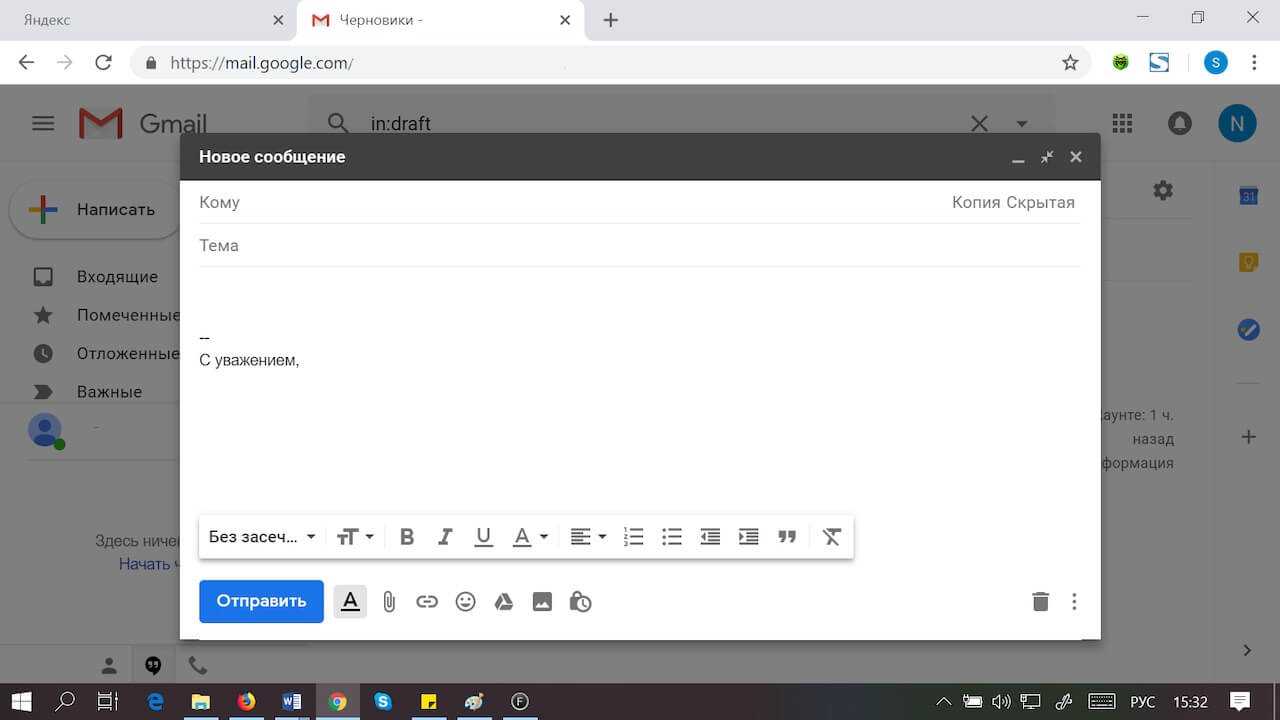
Task: Insert a link using the chain icon
Action: tap(427, 602)
